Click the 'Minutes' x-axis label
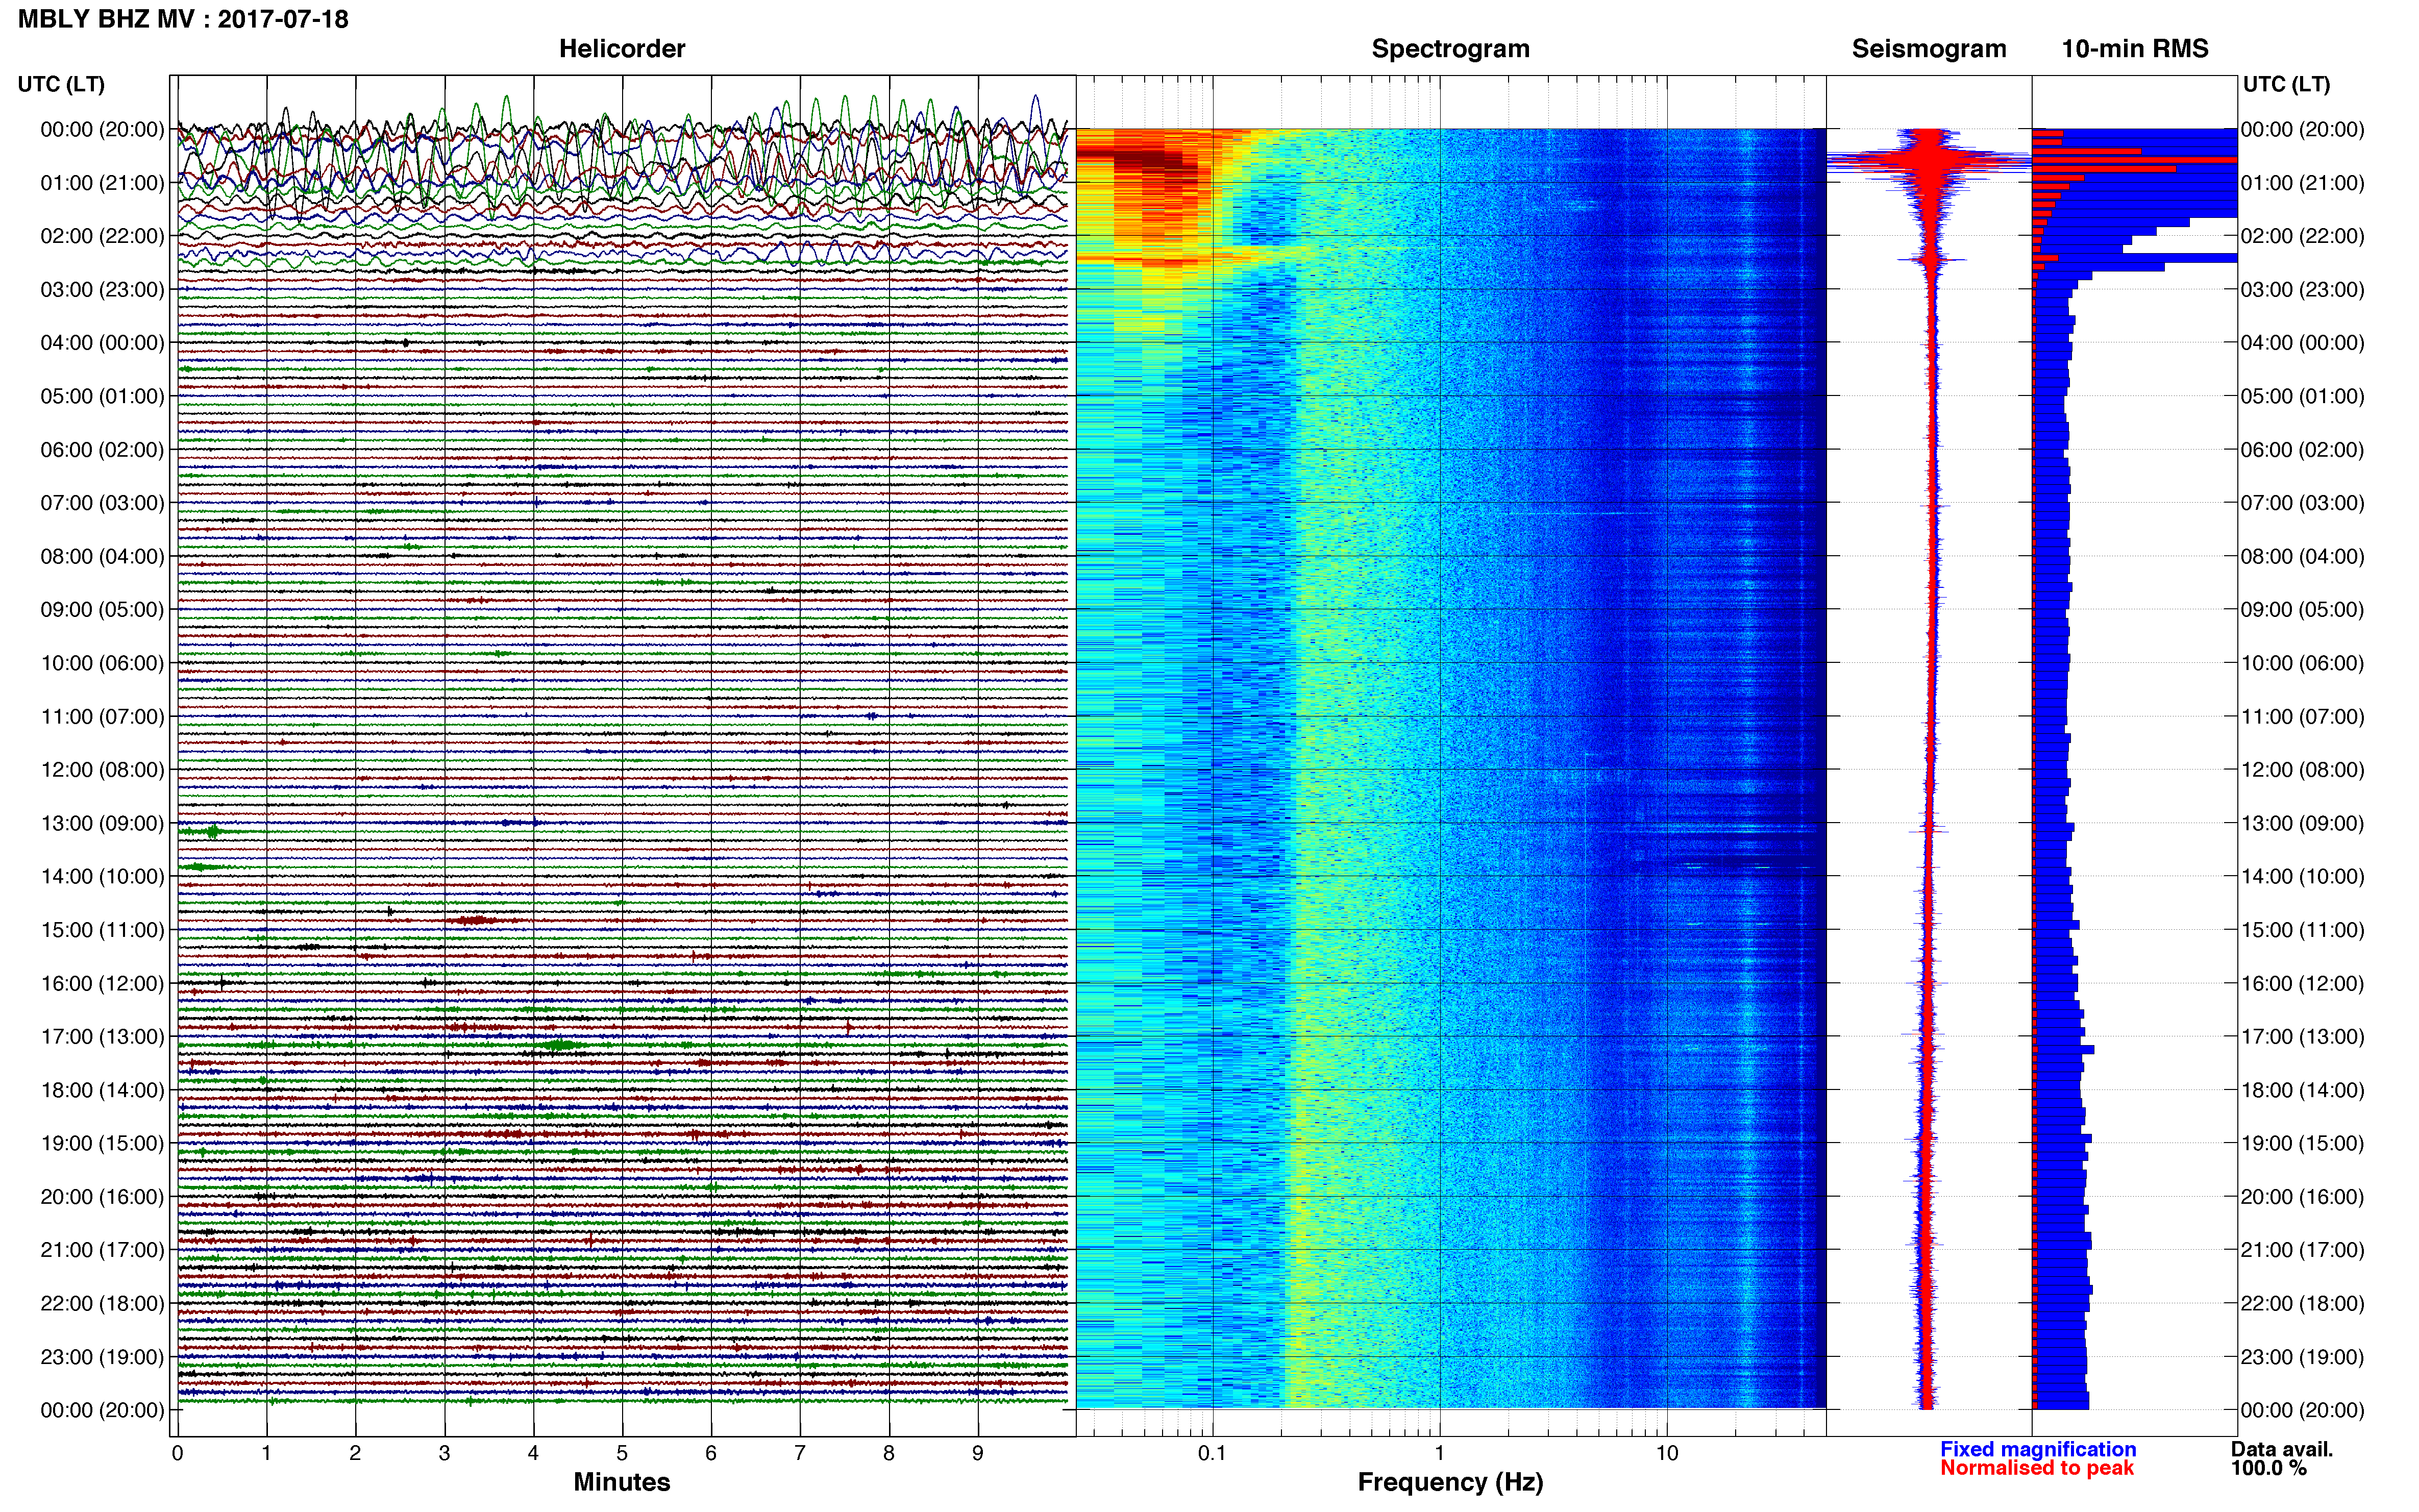This screenshot has height=1512, width=2419. pos(621,1482)
